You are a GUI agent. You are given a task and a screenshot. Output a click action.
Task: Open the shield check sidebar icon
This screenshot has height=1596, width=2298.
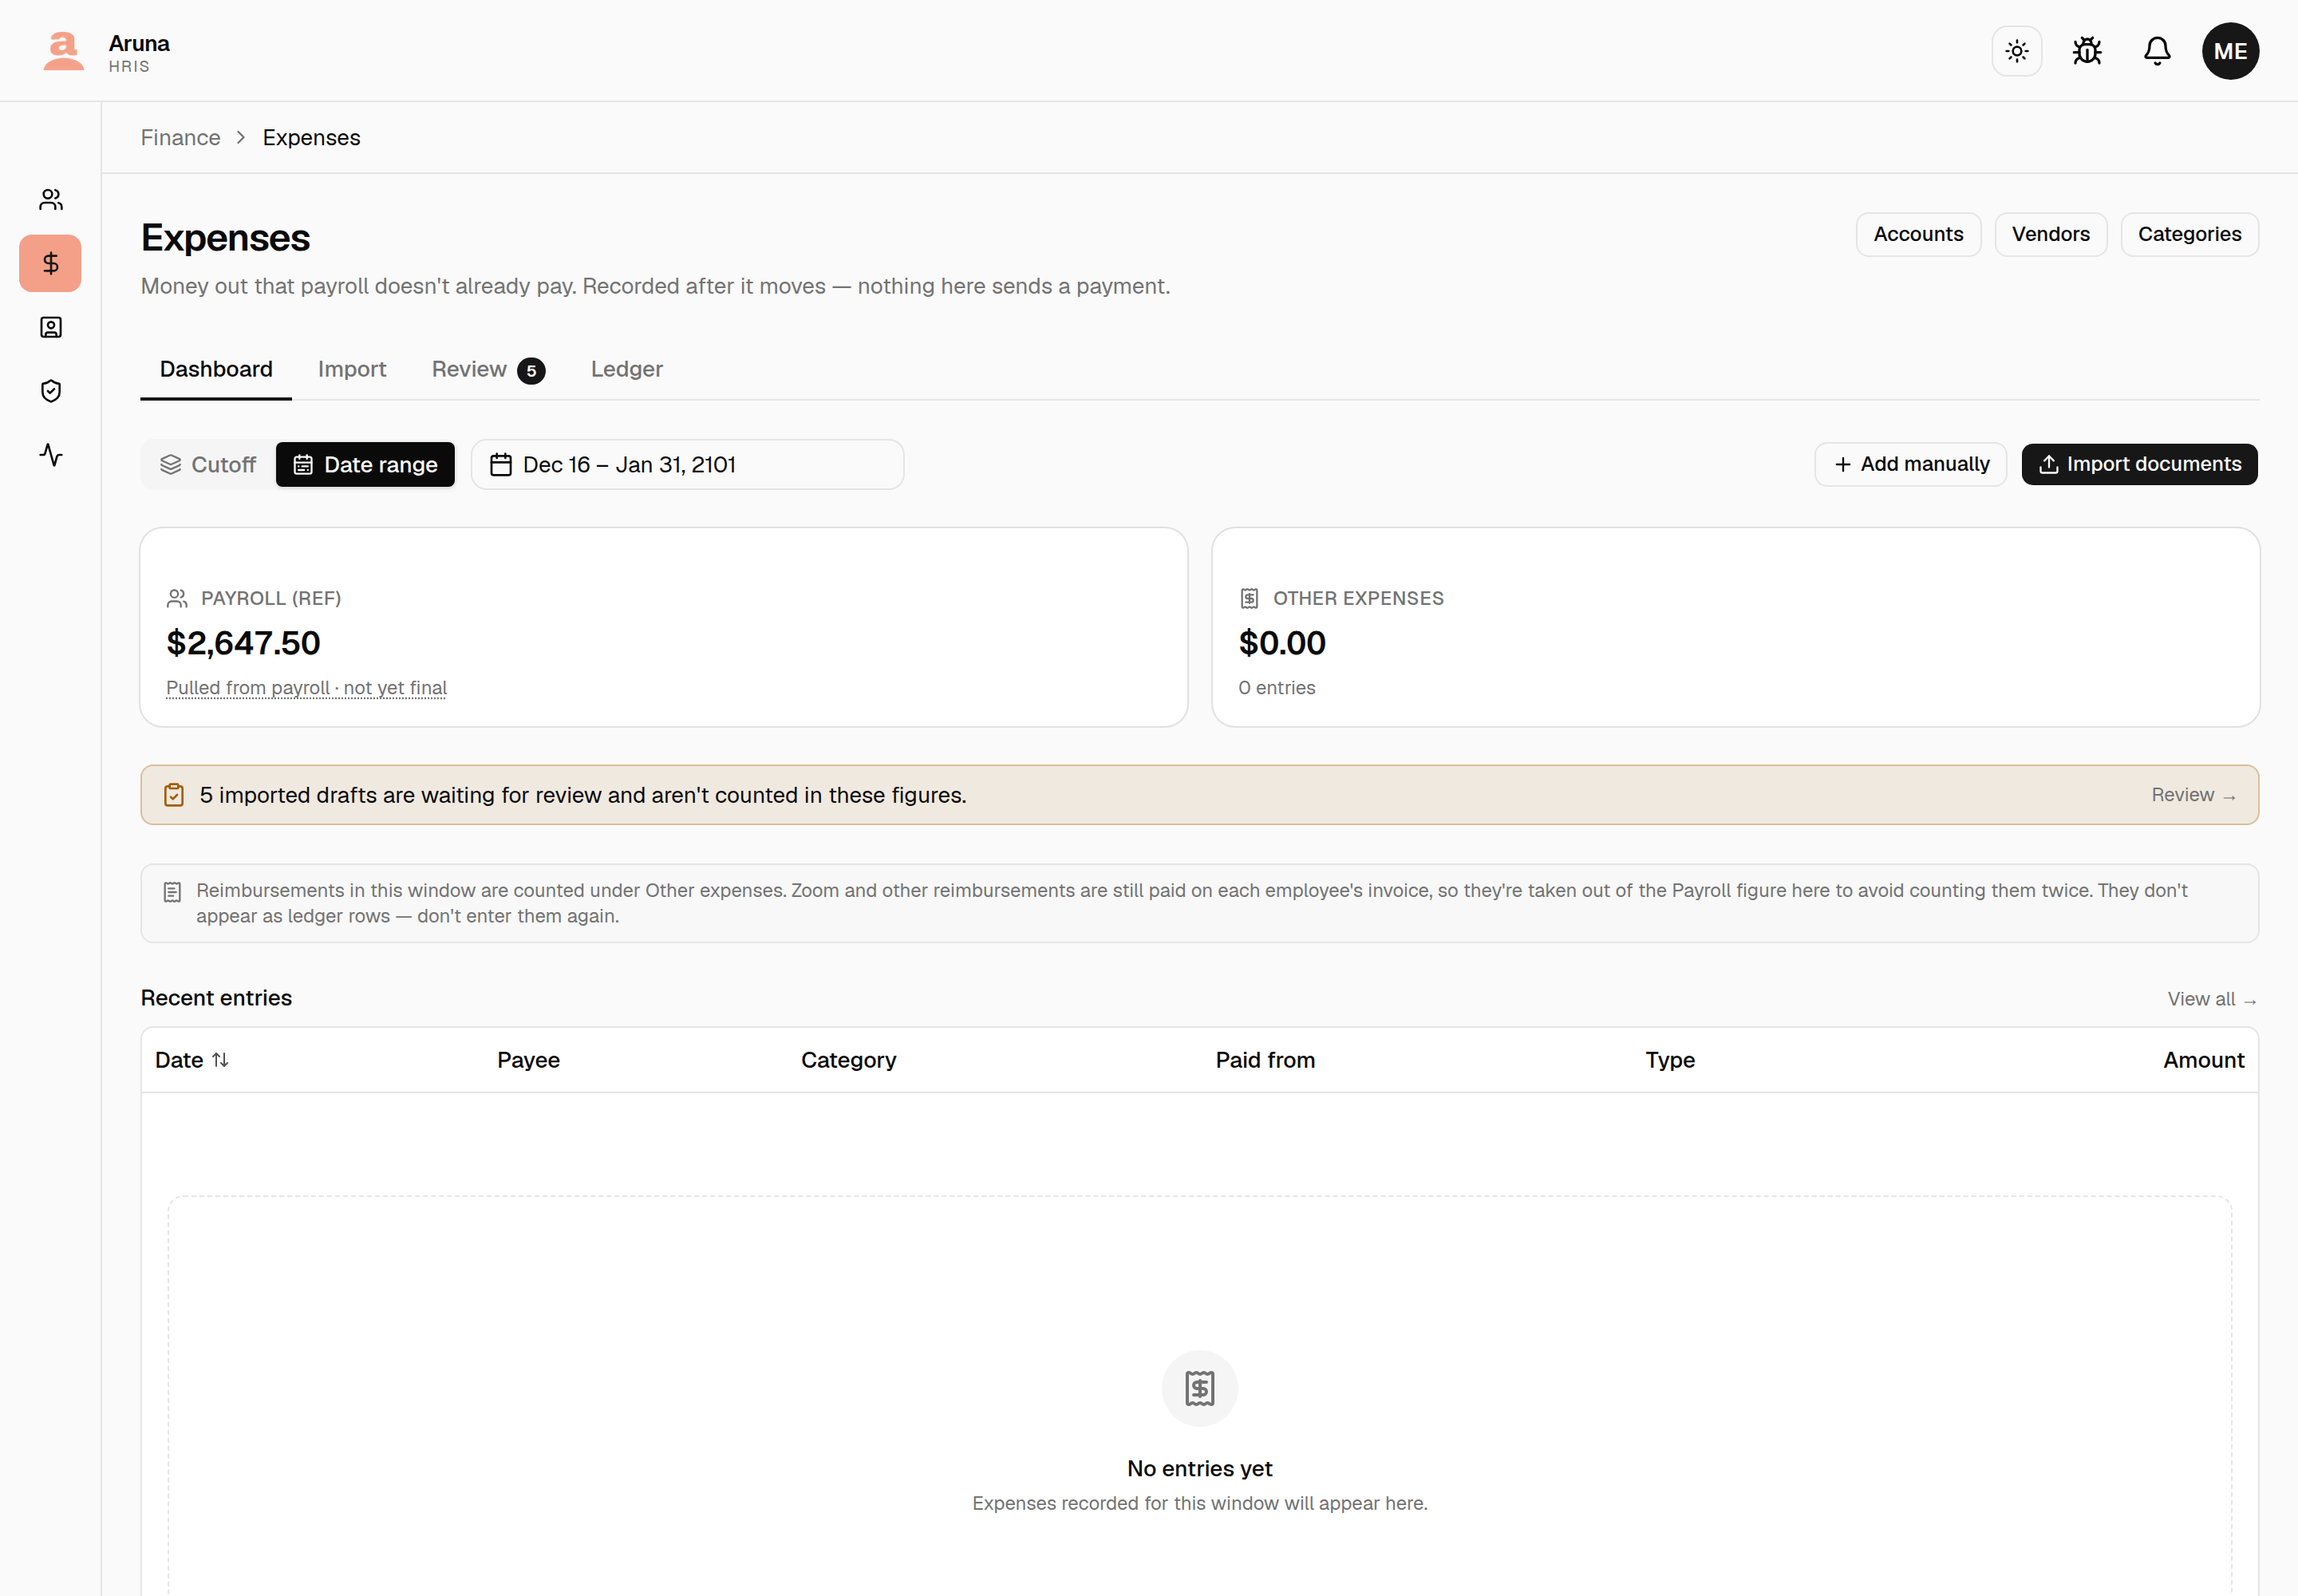[51, 391]
